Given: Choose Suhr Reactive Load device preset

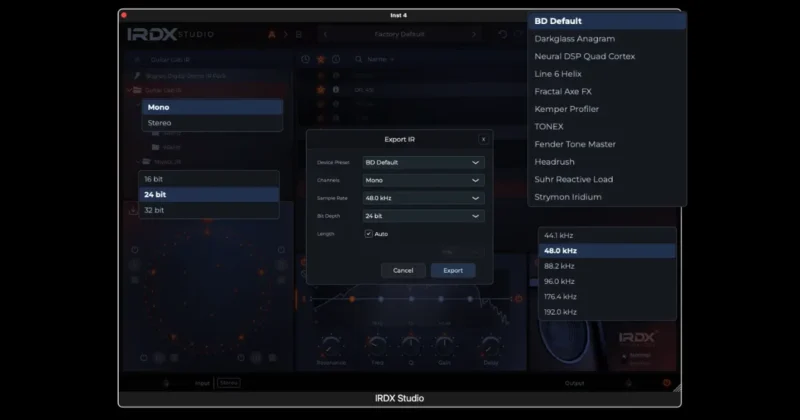Looking at the screenshot, I should coord(607,180).
